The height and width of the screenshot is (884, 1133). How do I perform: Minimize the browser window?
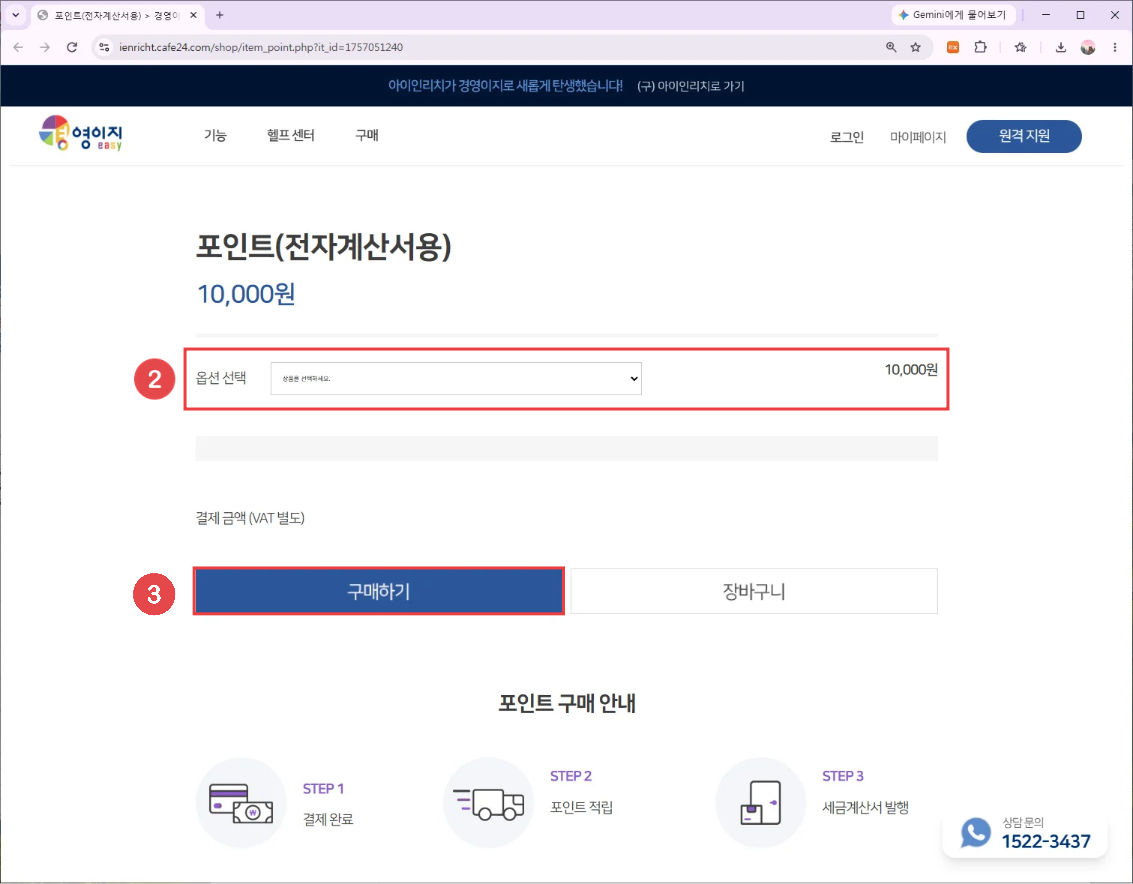[x=1046, y=14]
